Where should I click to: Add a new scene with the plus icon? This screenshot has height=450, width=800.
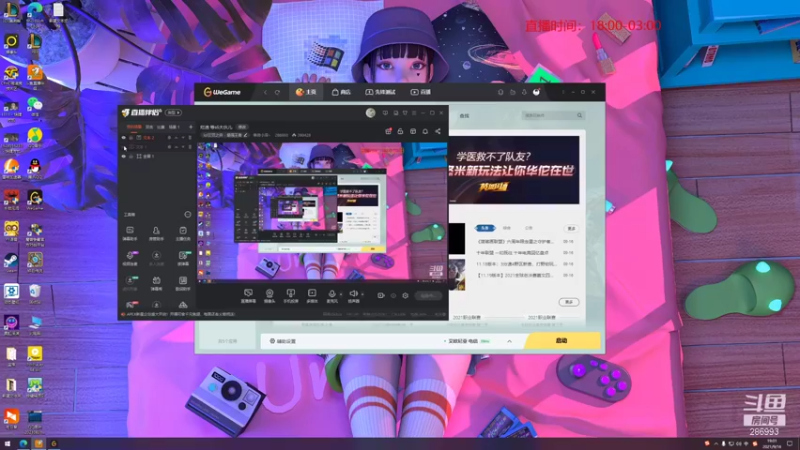[x=191, y=127]
